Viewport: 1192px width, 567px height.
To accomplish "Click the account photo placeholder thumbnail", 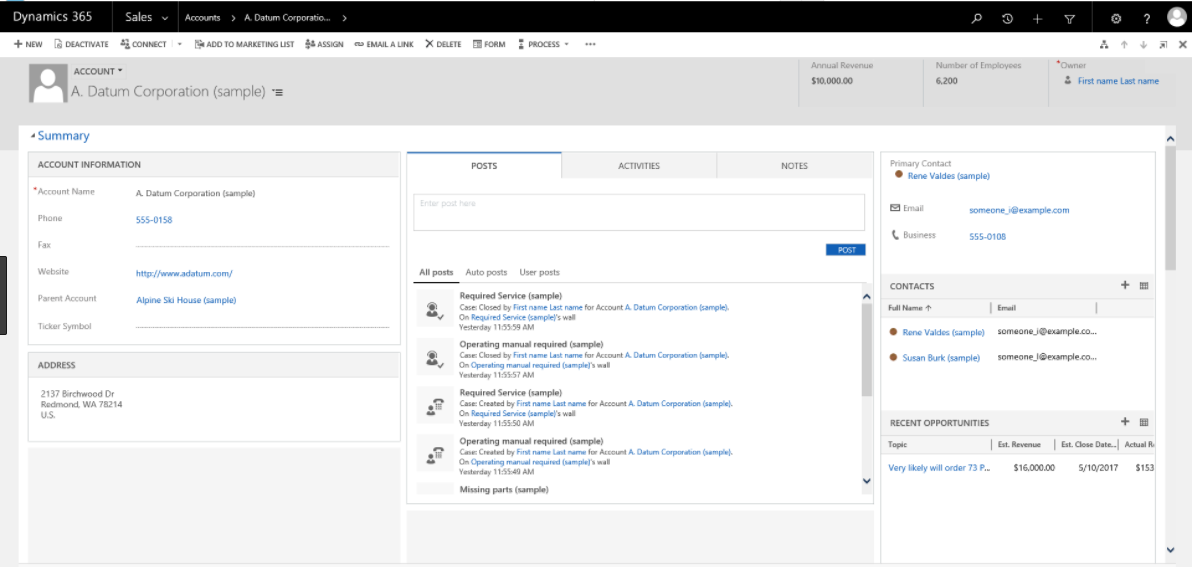I will (48, 84).
